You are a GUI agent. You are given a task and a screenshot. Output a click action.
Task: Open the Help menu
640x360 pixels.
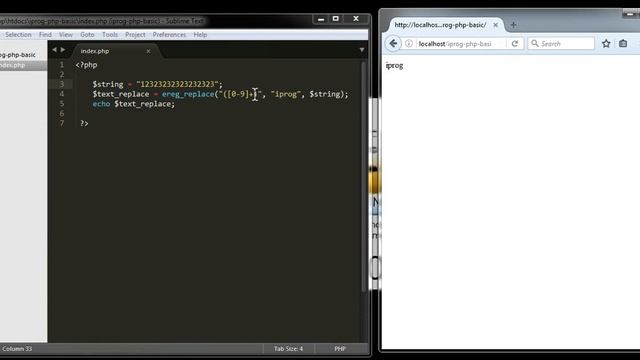click(200, 35)
